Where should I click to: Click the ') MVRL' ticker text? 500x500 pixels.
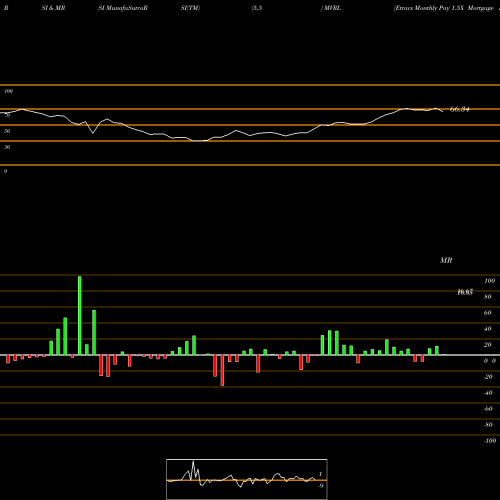pos(331,8)
